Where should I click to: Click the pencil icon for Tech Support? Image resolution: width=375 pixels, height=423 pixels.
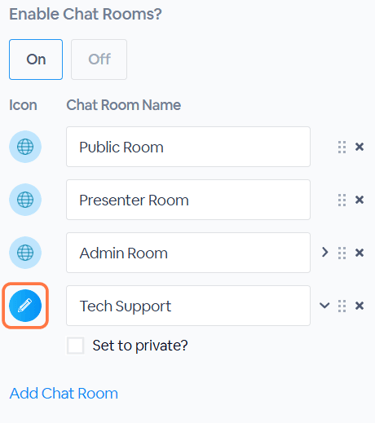25,306
